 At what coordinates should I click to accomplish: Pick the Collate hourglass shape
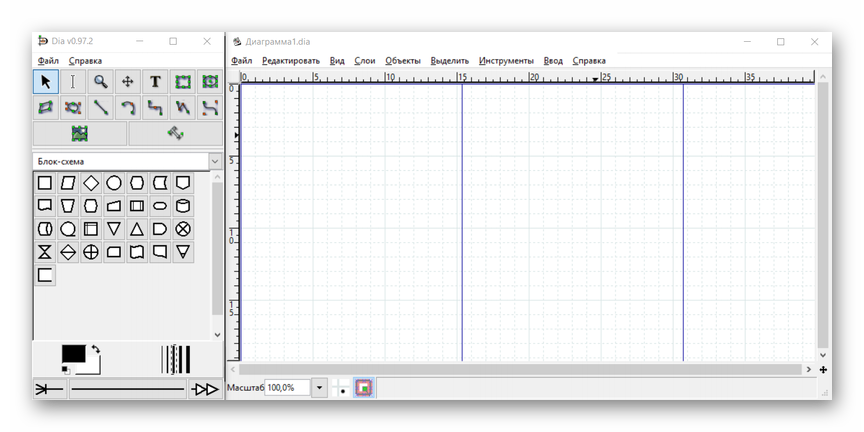45,252
